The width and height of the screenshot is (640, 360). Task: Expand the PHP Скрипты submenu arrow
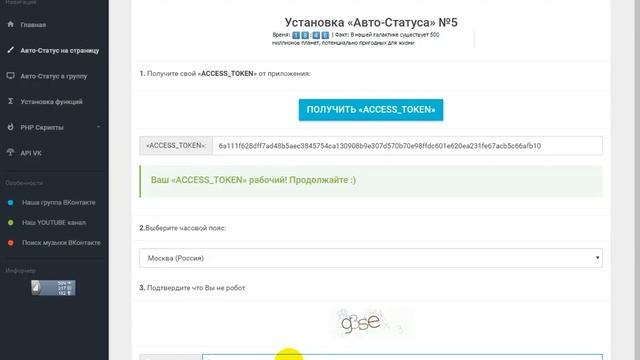click(x=98, y=127)
